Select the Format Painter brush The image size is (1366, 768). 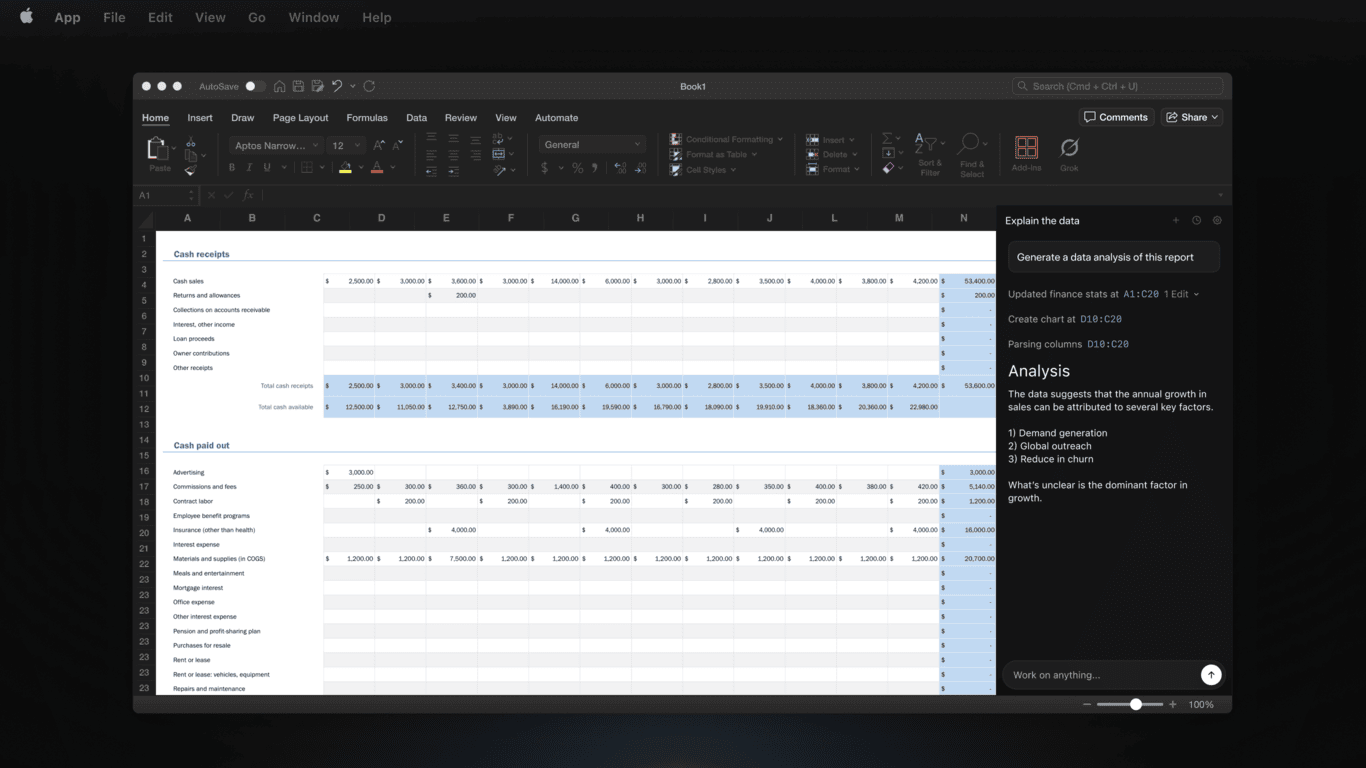tap(191, 170)
